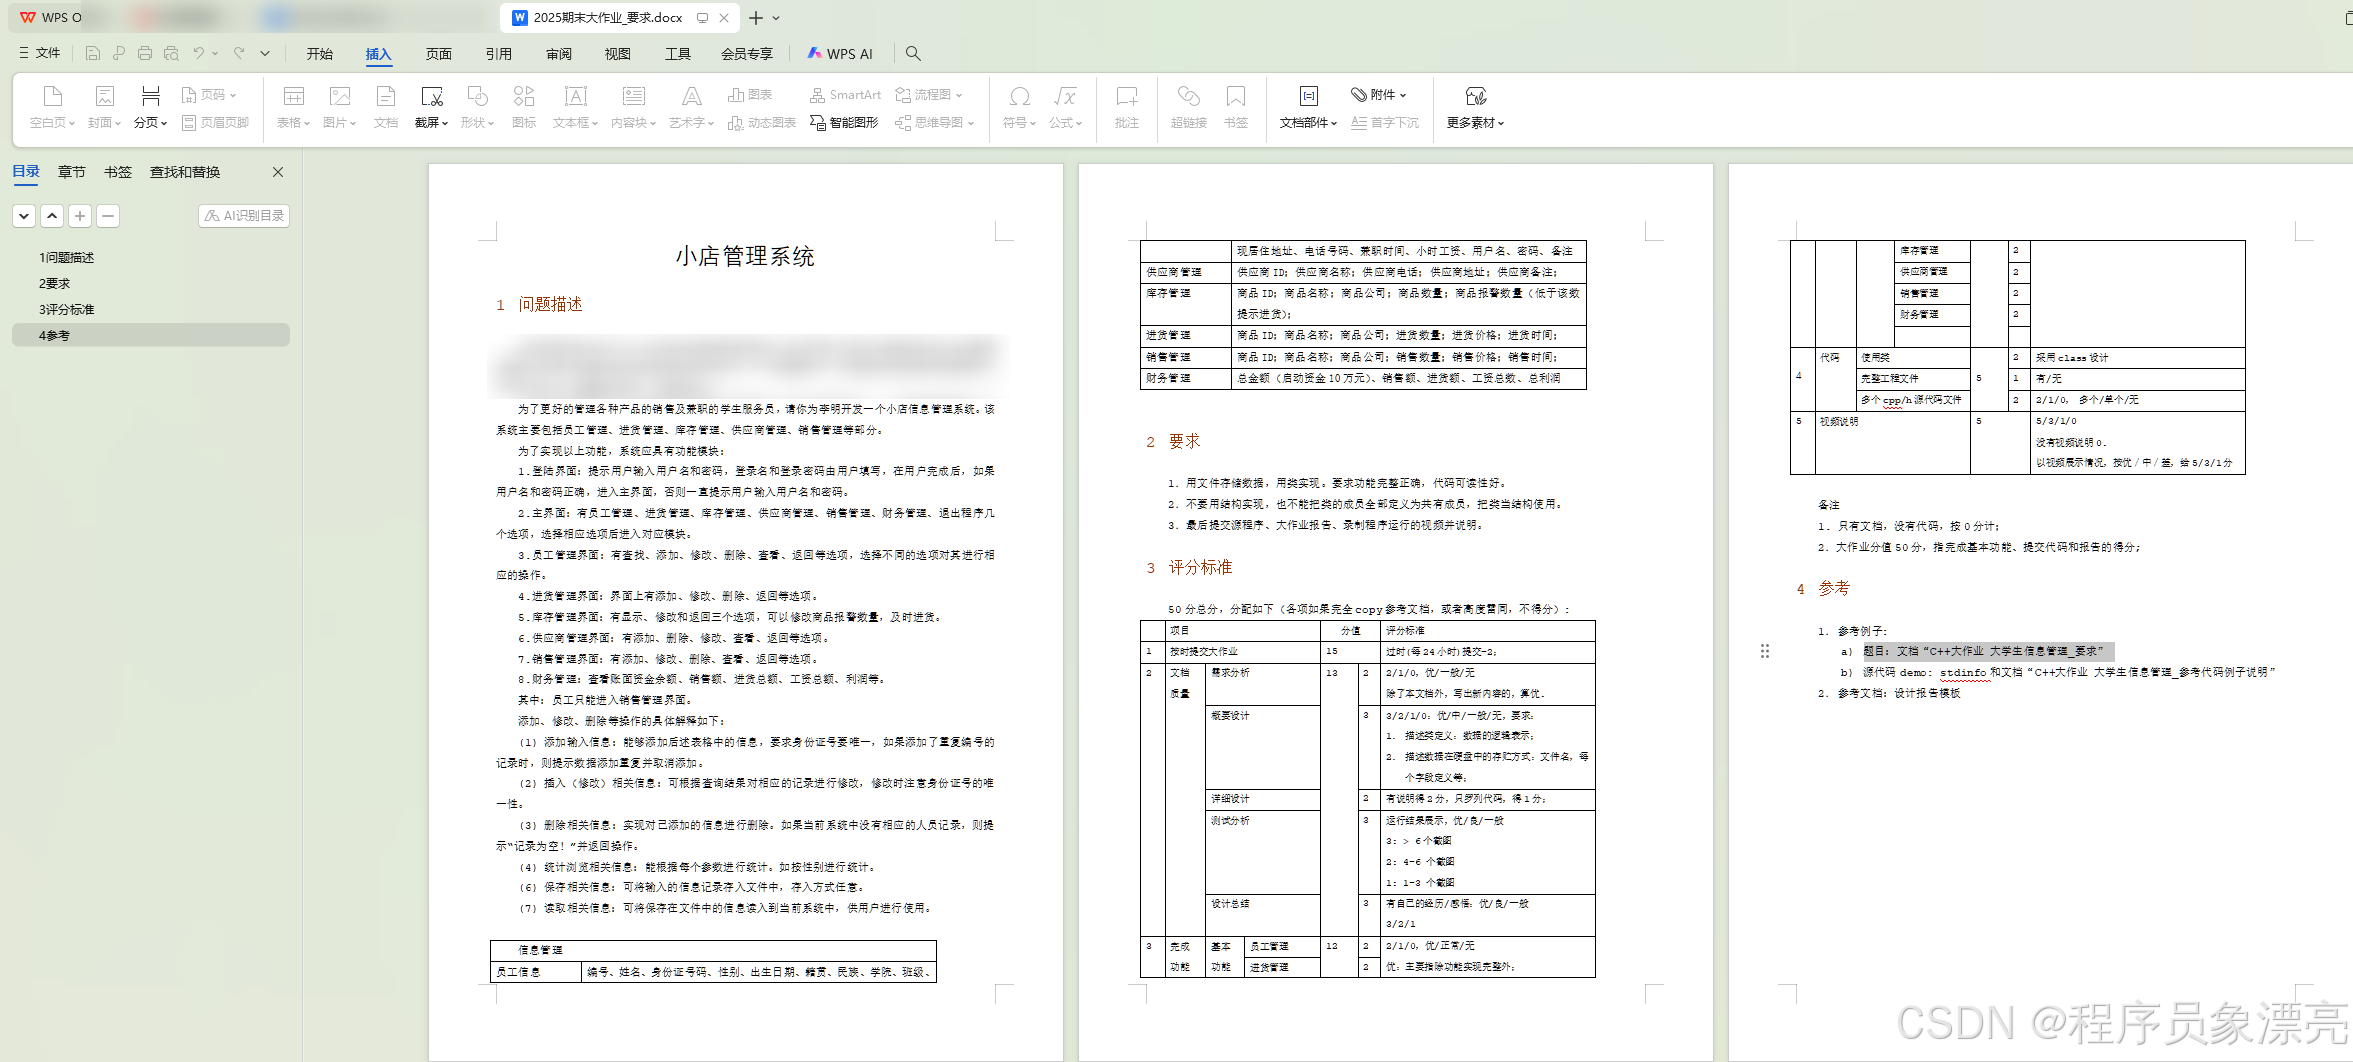2353x1062 pixels.
Task: Open the search magnifier next to WPS AI
Action: pyautogui.click(x=913, y=53)
